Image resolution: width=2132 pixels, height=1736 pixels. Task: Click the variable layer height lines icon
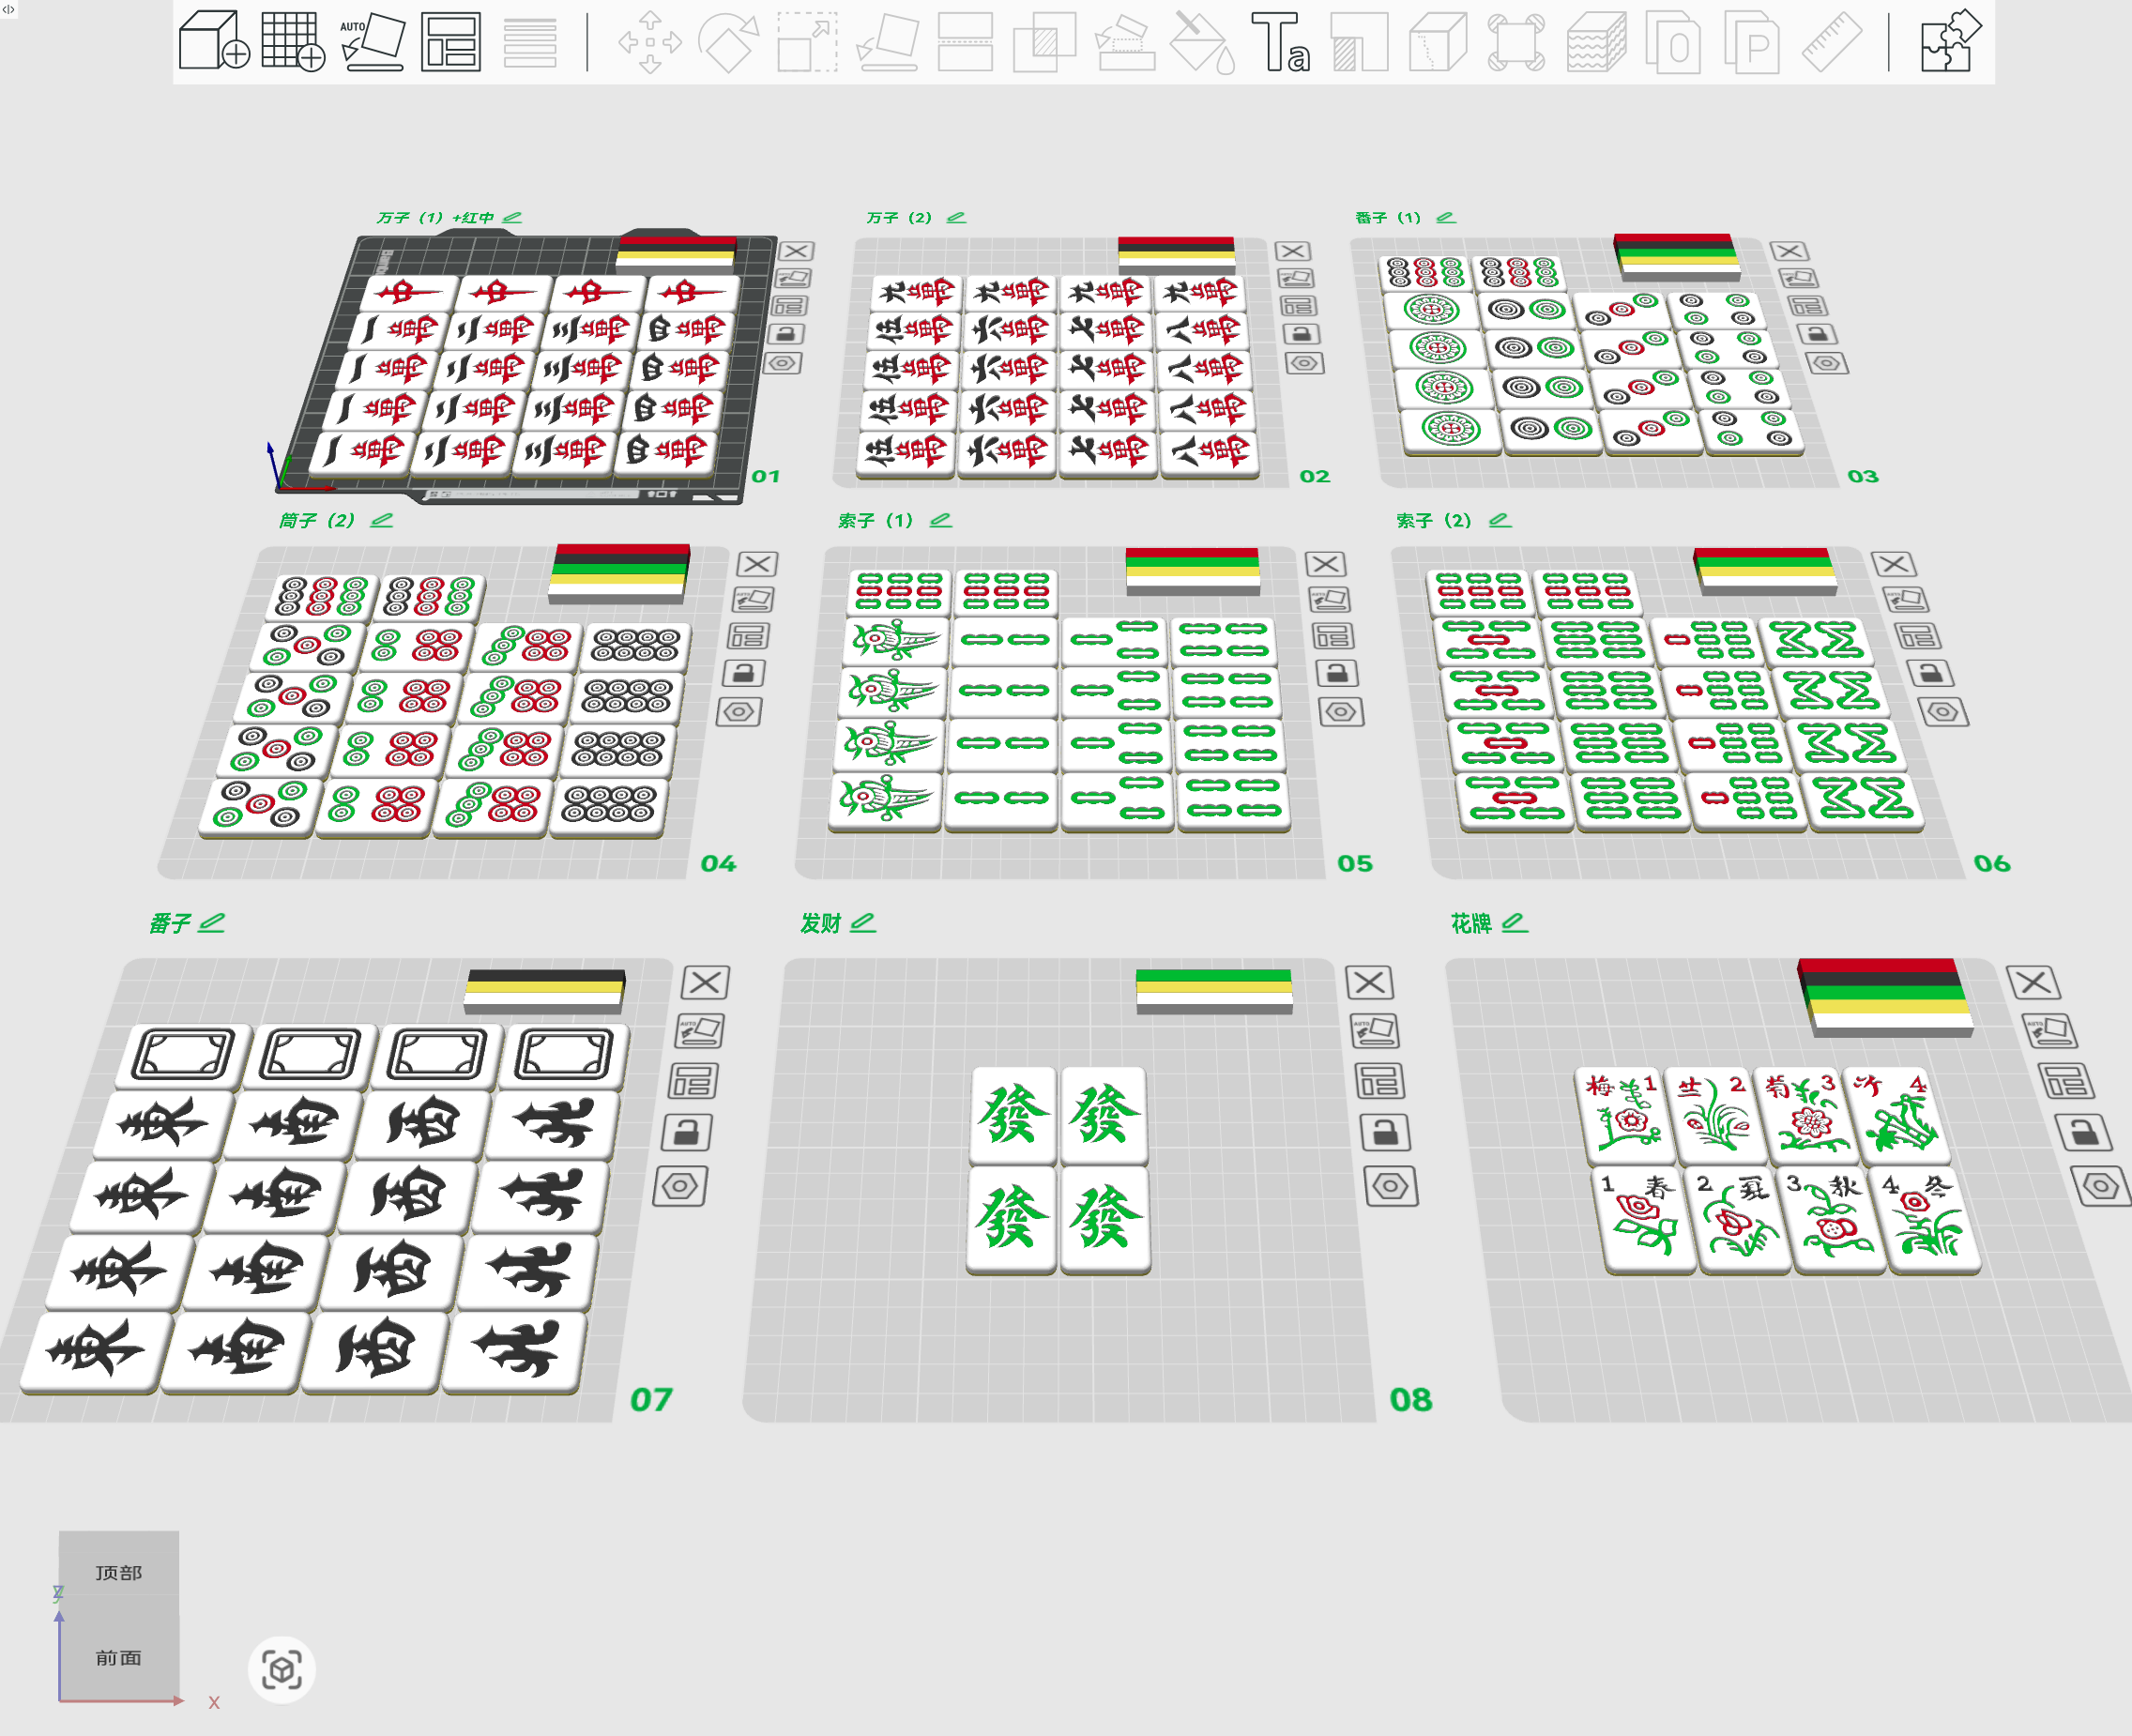click(530, 42)
